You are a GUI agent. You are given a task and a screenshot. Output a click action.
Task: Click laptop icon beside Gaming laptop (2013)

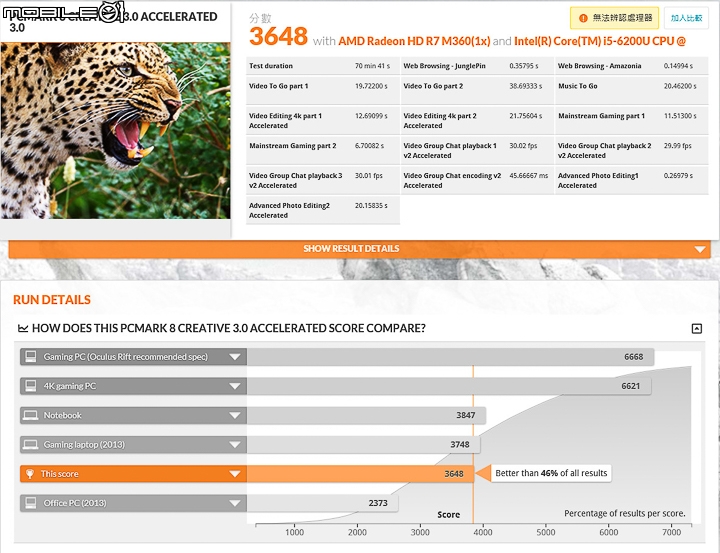(x=31, y=445)
